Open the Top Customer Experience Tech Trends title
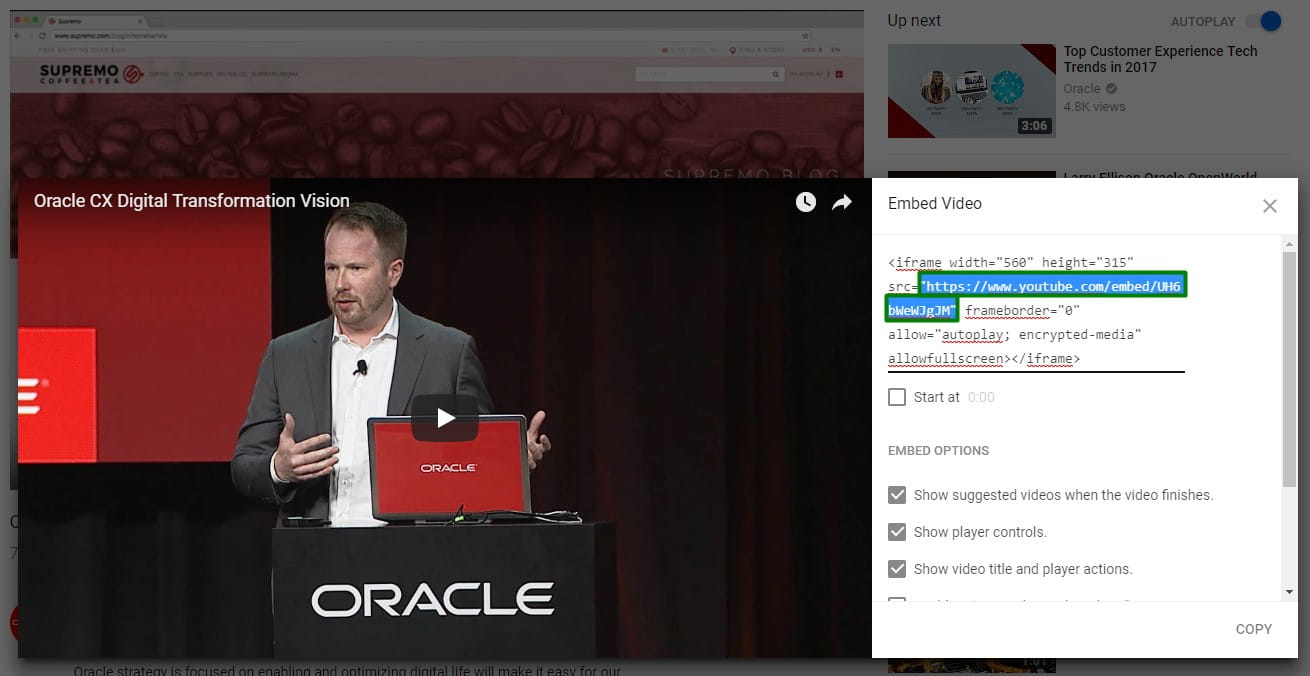The image size is (1310, 676). (x=1160, y=59)
